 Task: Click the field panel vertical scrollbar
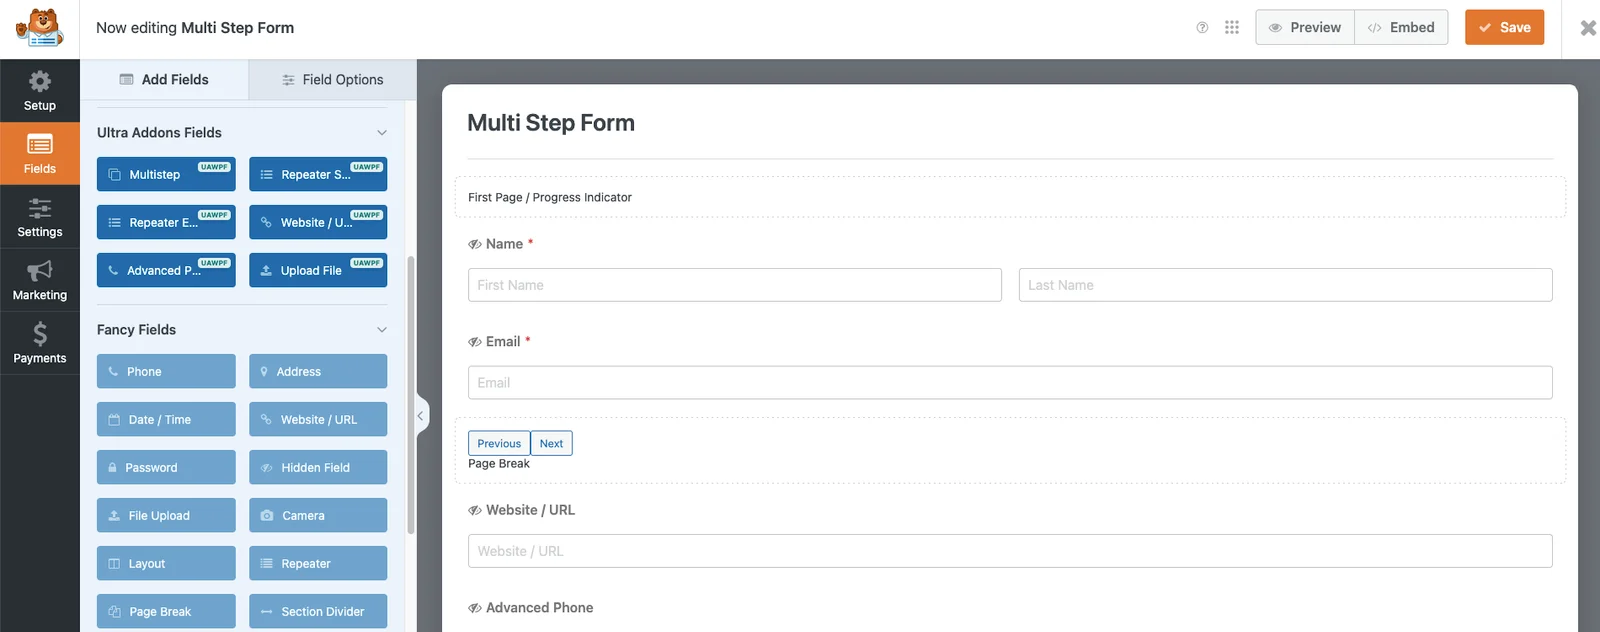[x=410, y=395]
